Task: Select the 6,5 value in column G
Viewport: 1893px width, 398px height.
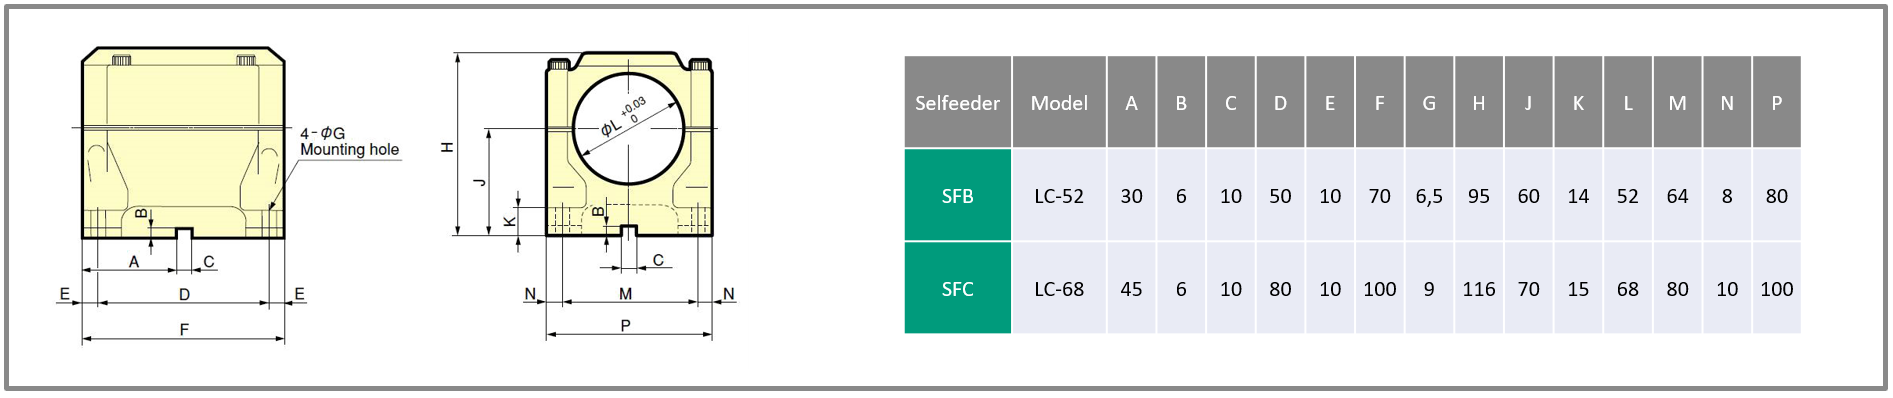Action: pyautogui.click(x=1429, y=196)
